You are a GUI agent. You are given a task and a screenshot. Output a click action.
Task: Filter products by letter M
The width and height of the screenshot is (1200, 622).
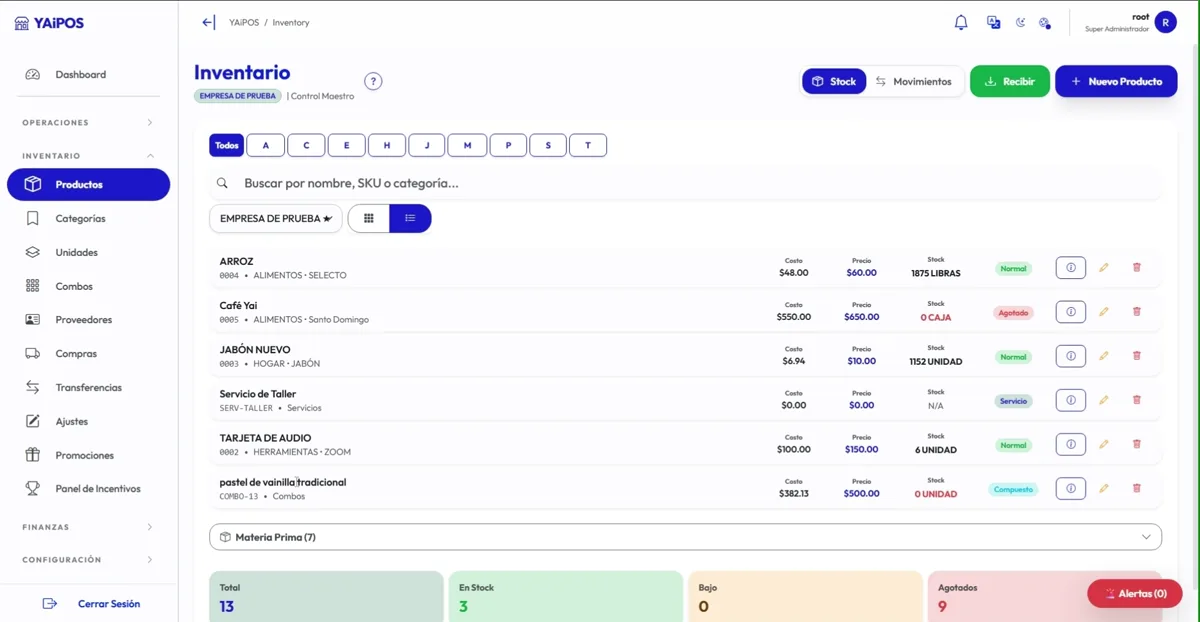click(467, 145)
